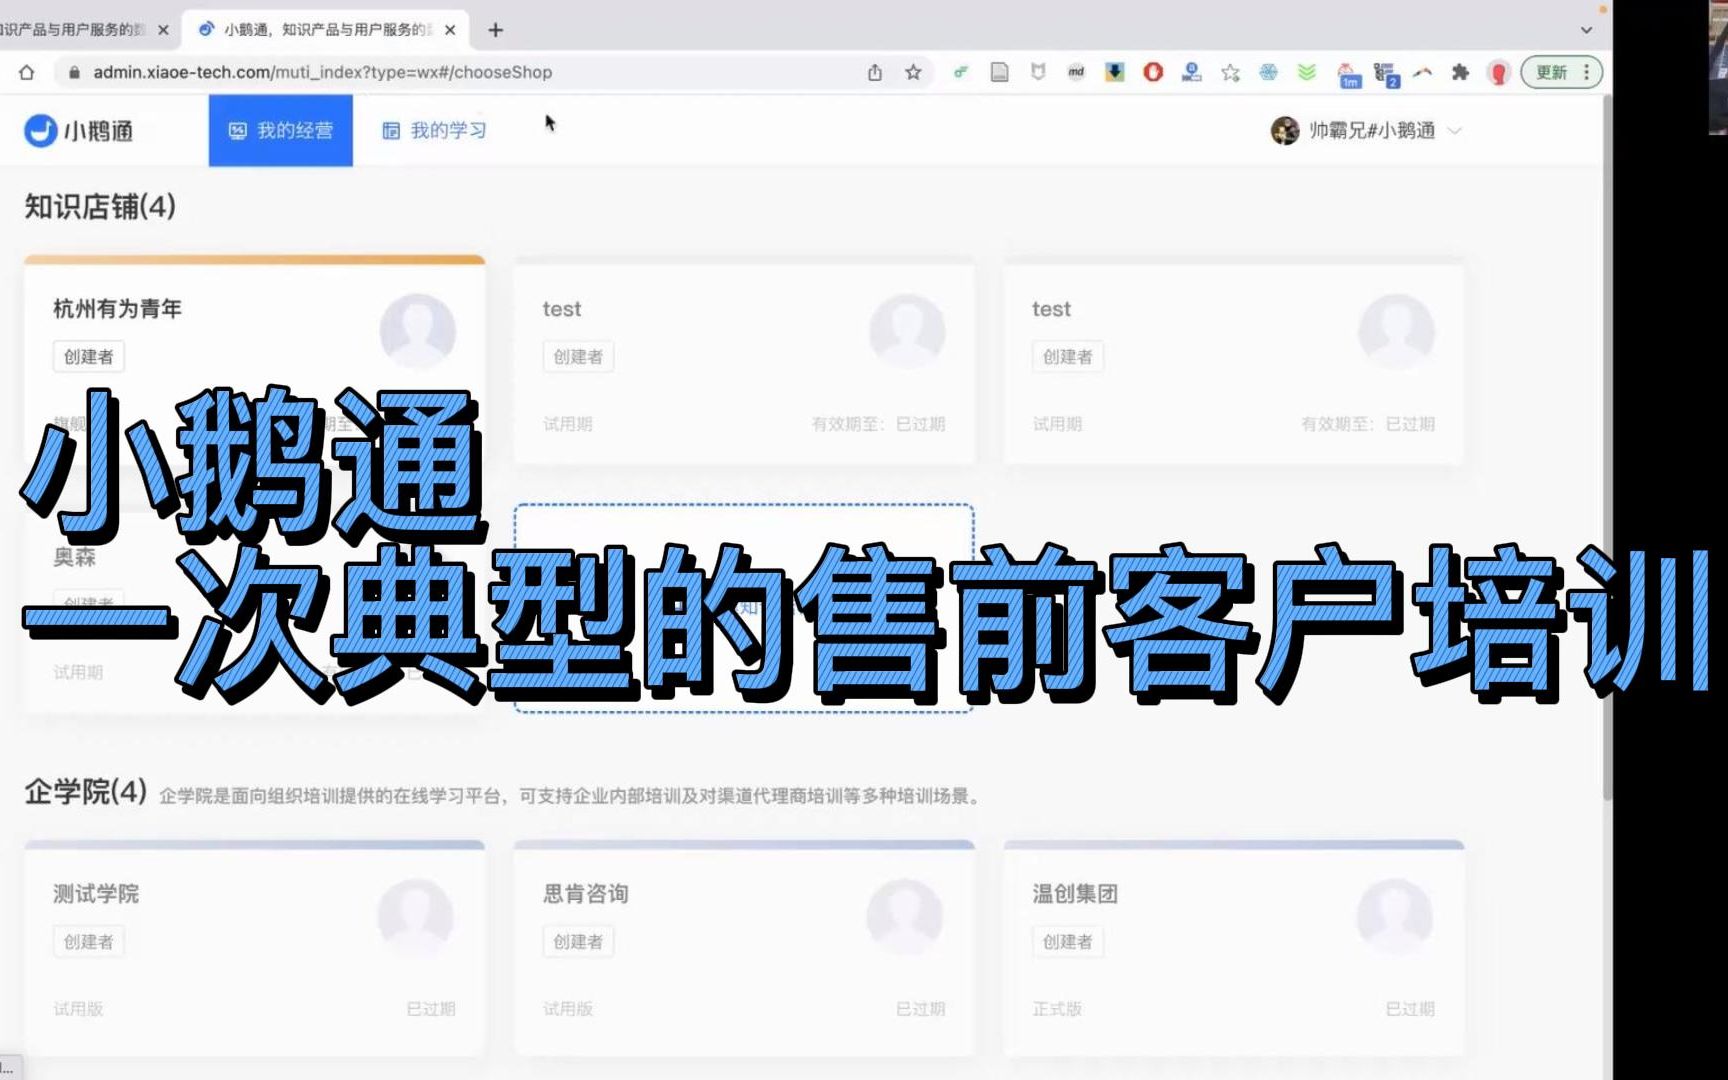Click 已过期 status on 测试学院 card
The image size is (1728, 1080).
click(x=431, y=1009)
